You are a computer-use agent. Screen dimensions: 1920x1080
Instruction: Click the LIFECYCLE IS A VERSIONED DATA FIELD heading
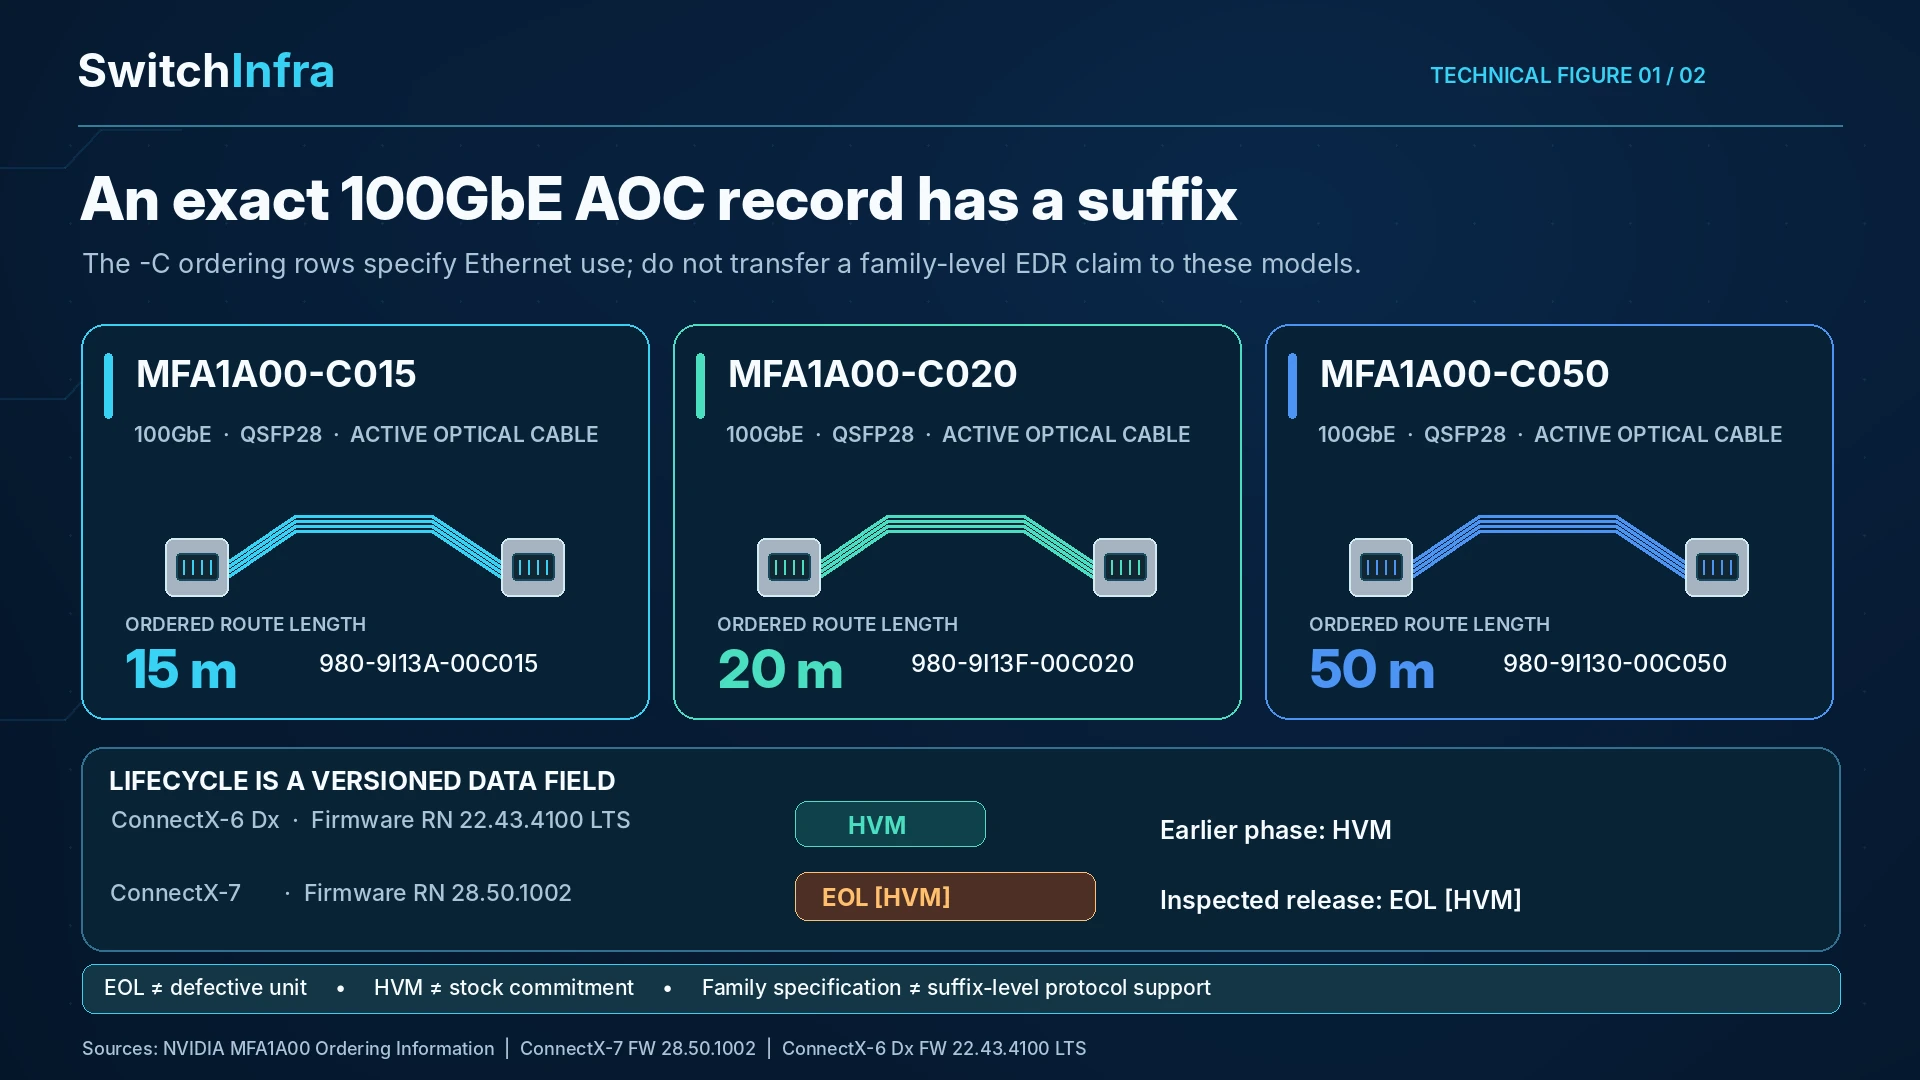click(362, 781)
